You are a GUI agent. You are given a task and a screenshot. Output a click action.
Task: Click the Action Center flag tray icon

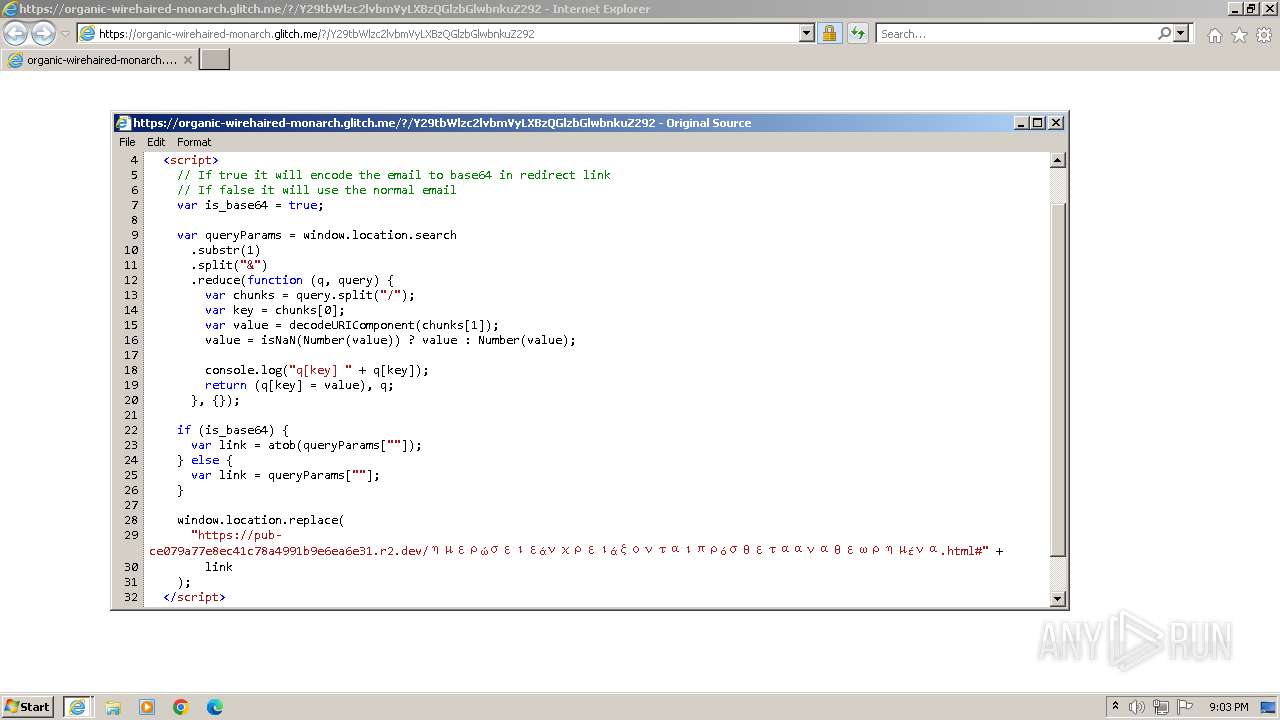click(x=1185, y=707)
